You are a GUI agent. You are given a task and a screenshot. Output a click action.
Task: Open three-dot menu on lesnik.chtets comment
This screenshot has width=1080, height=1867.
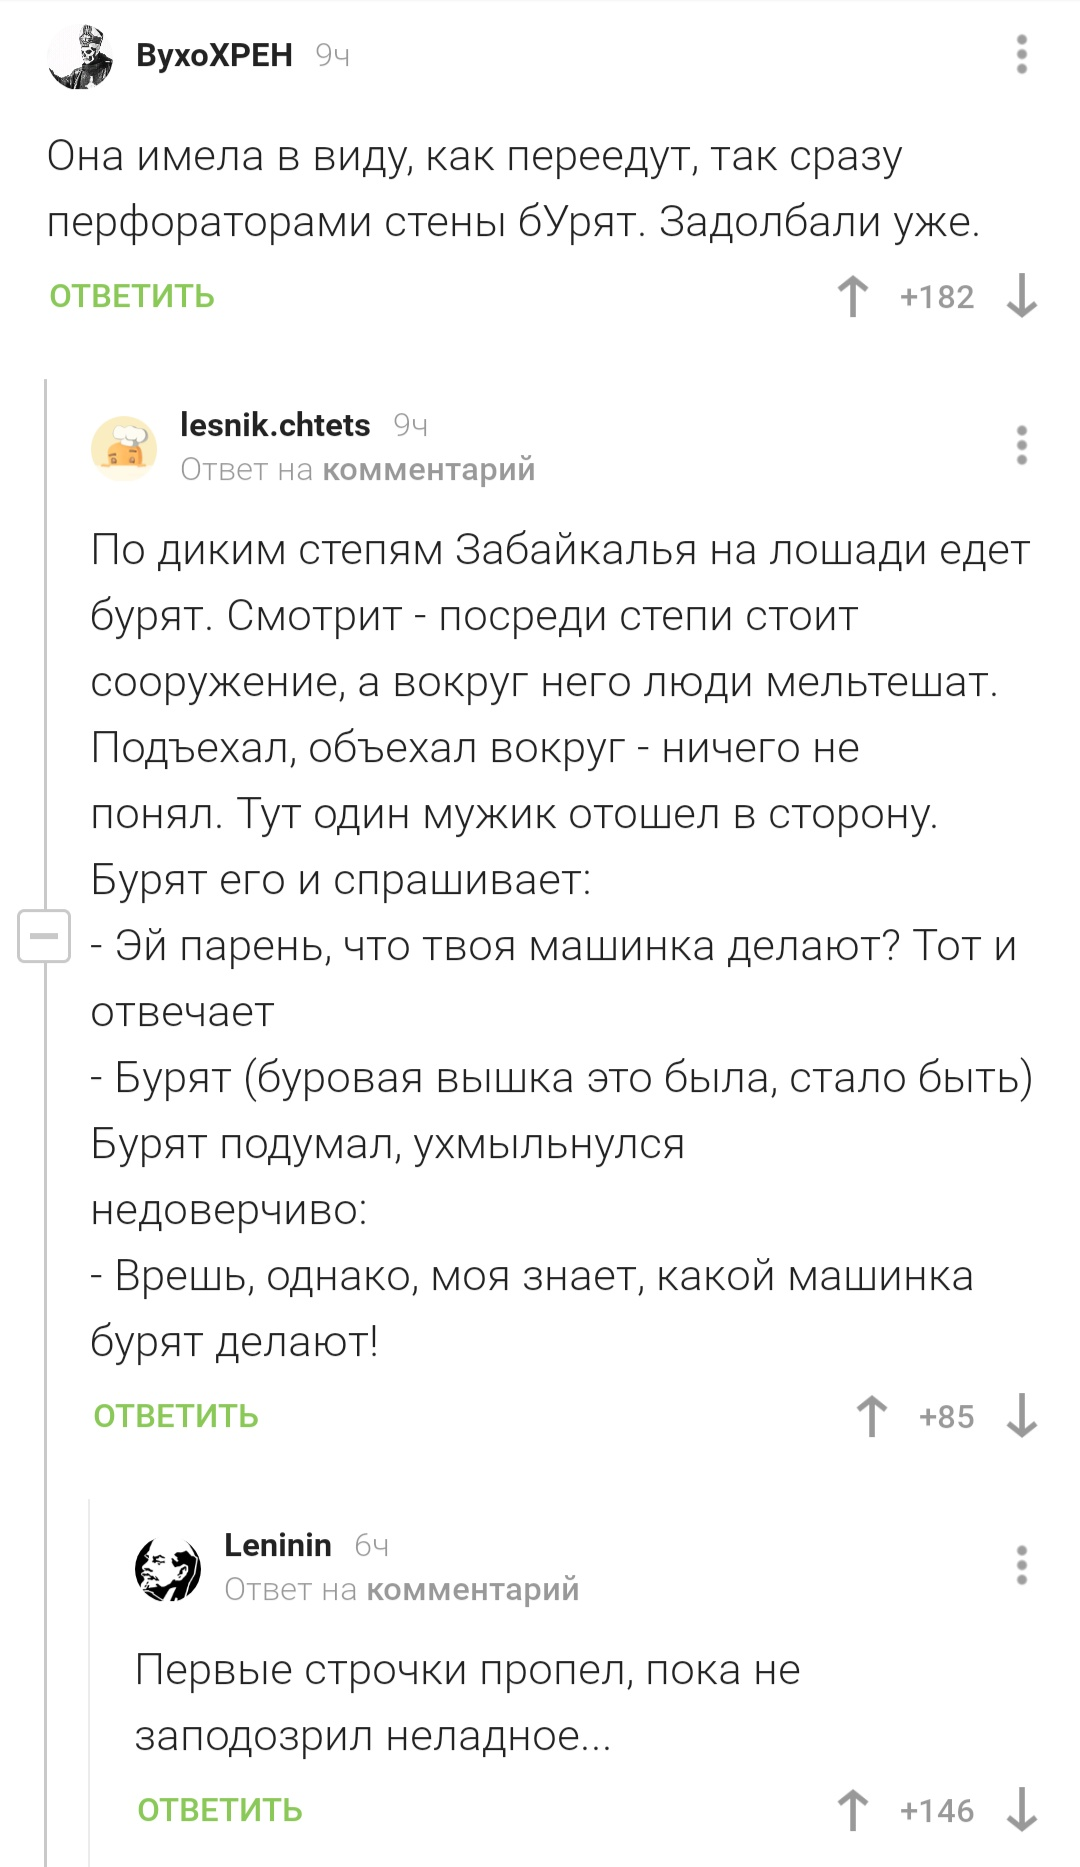pyautogui.click(x=1021, y=445)
